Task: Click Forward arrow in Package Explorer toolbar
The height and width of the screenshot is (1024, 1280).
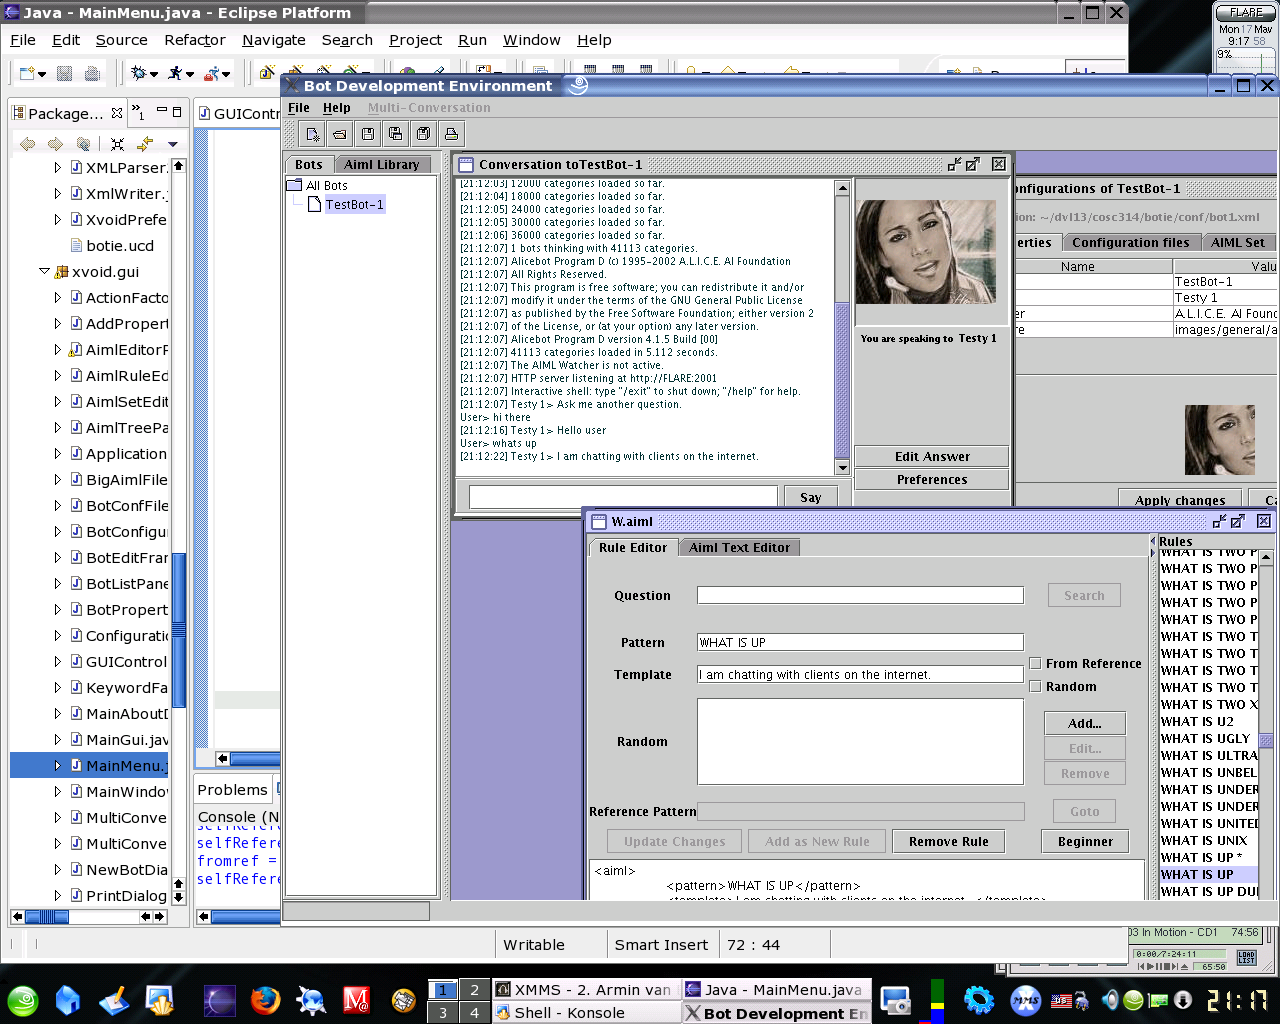Action: [55, 144]
